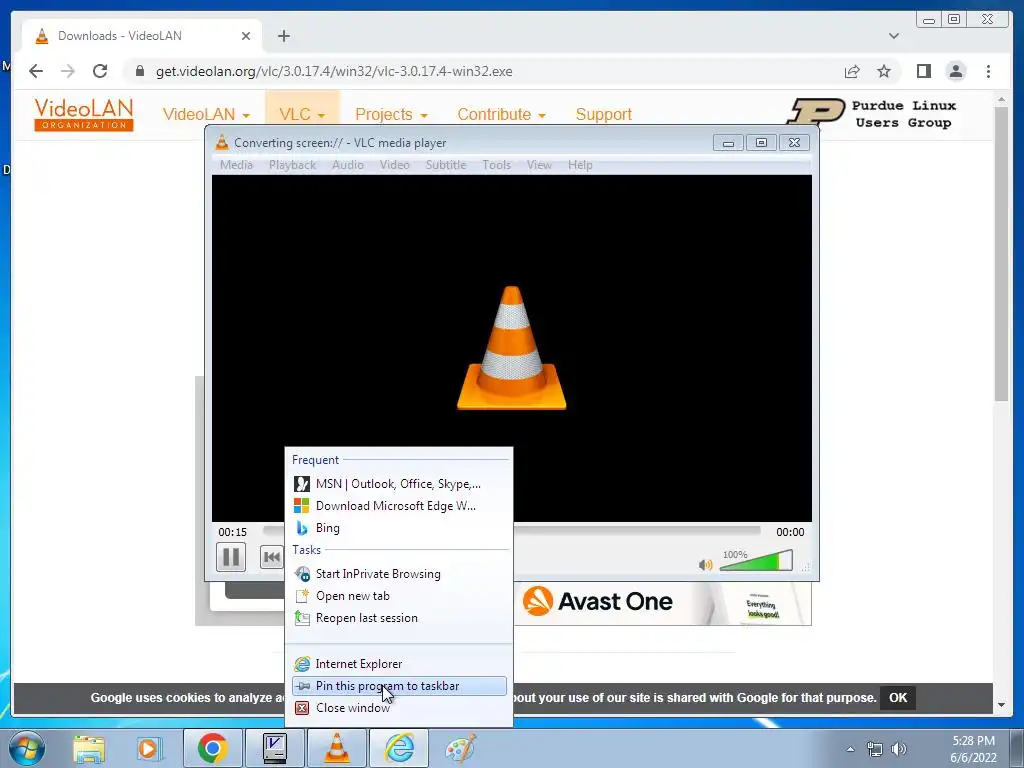Open a new Chrome tab with plus

(283, 36)
